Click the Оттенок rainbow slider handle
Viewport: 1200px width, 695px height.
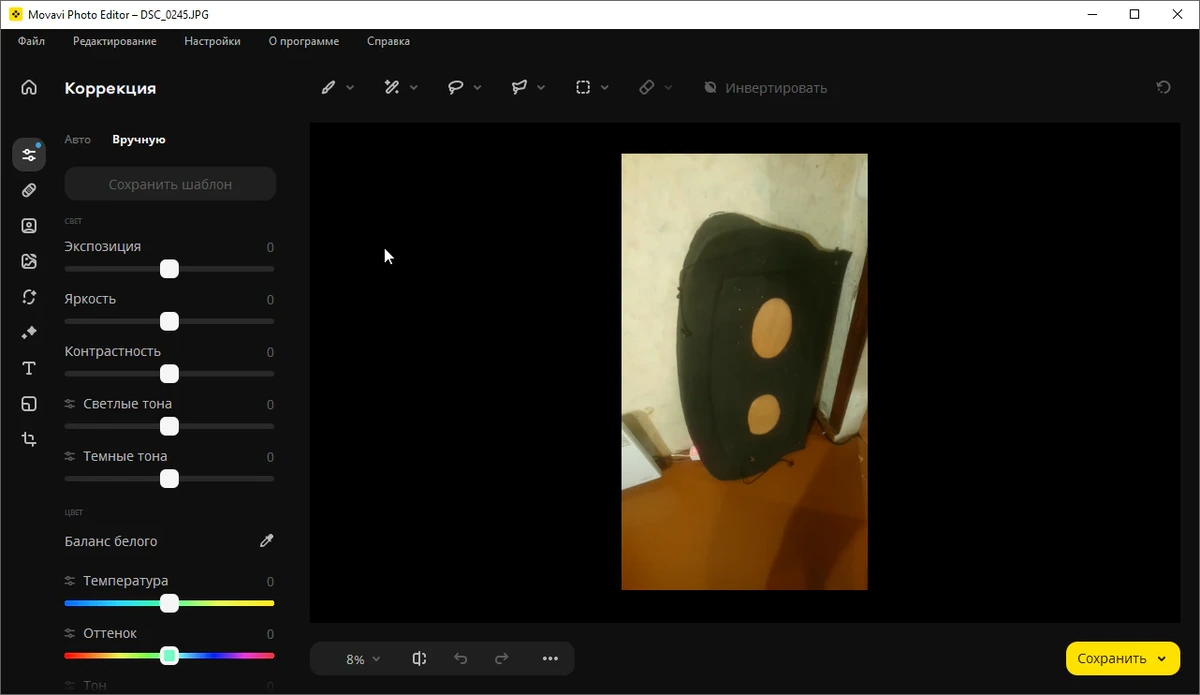(169, 656)
